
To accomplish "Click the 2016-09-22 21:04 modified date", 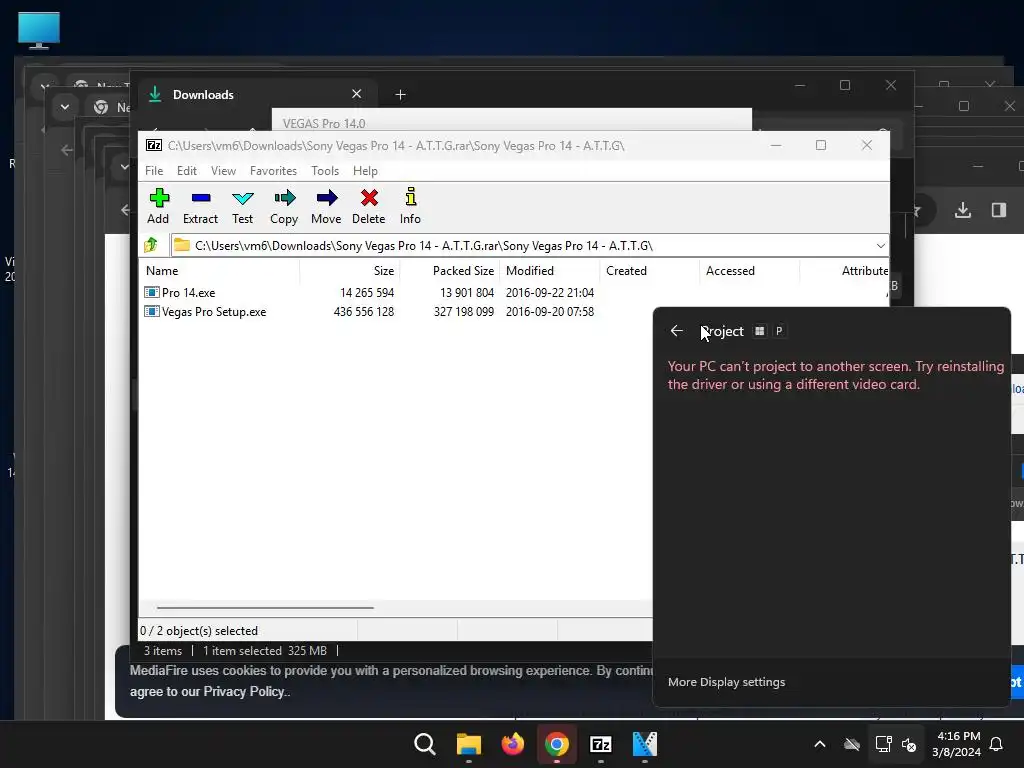I will [550, 293].
